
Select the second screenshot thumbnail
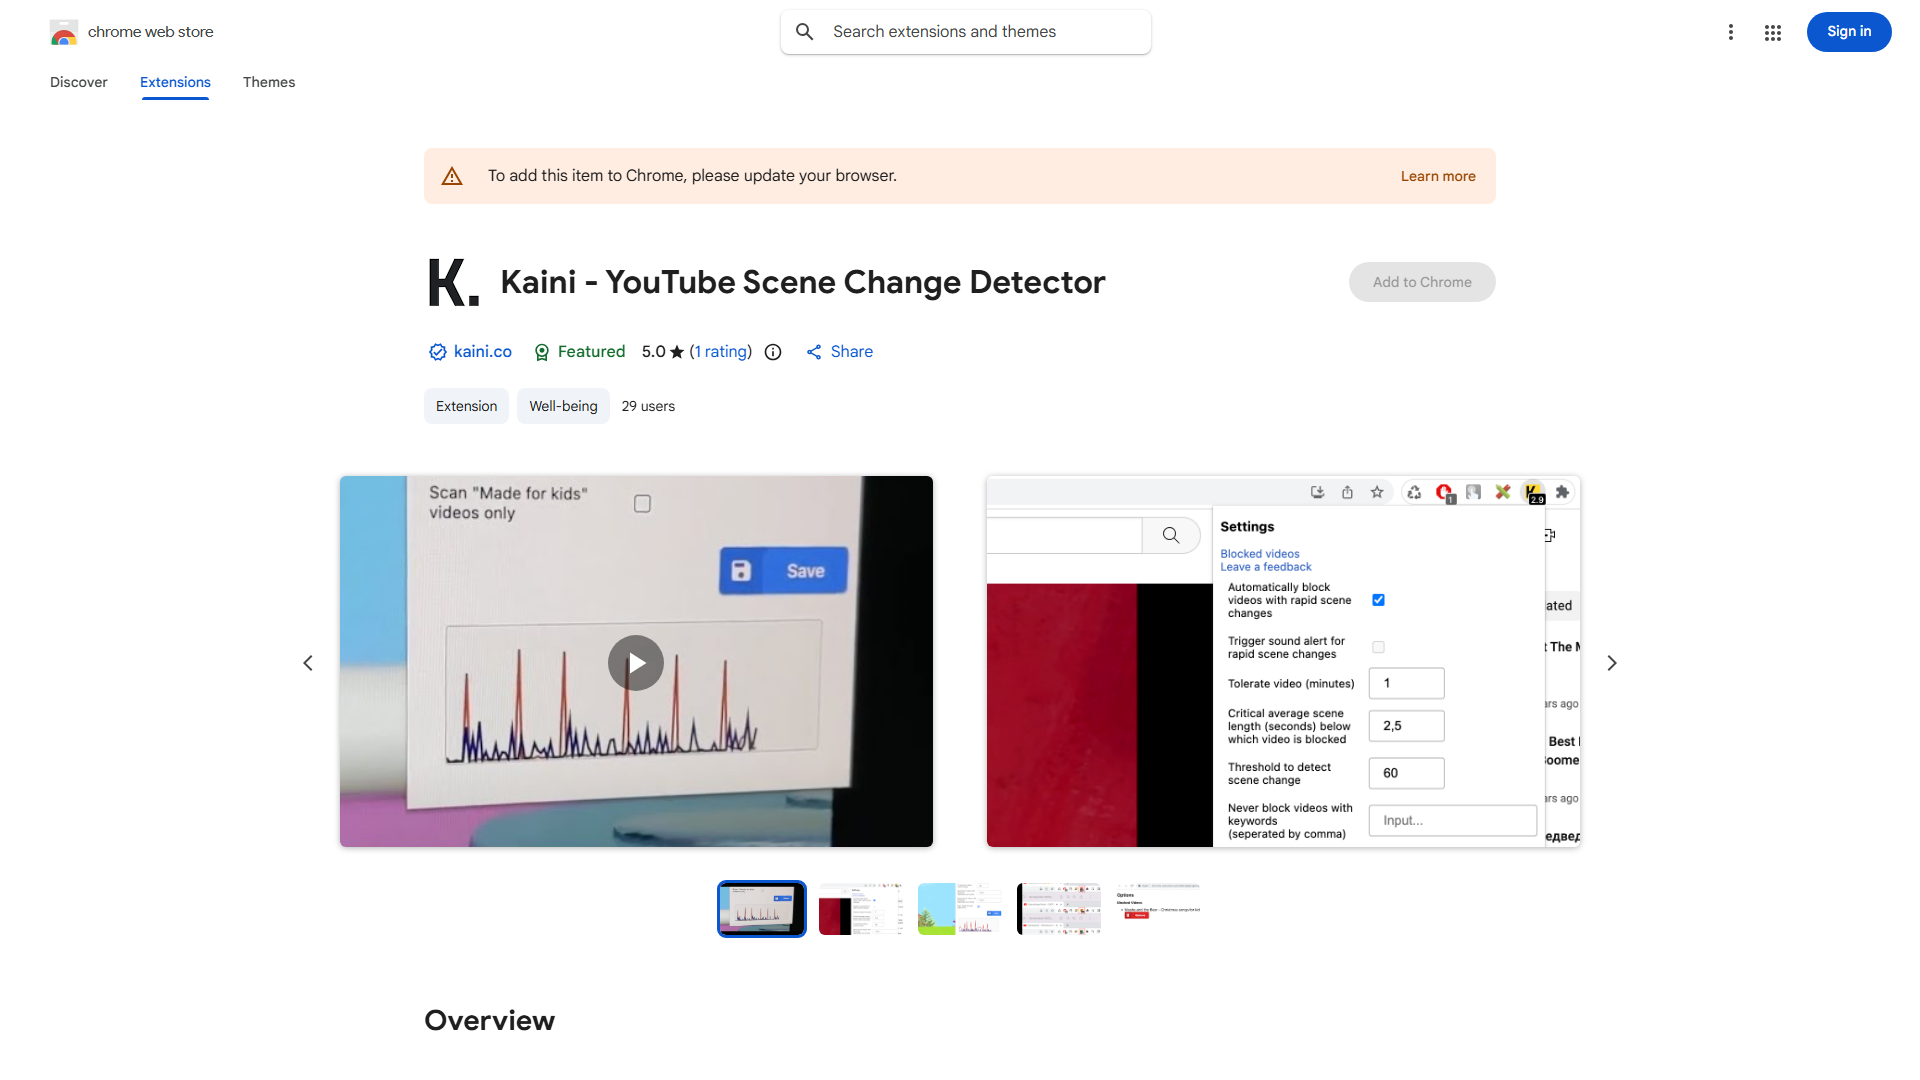(x=861, y=909)
